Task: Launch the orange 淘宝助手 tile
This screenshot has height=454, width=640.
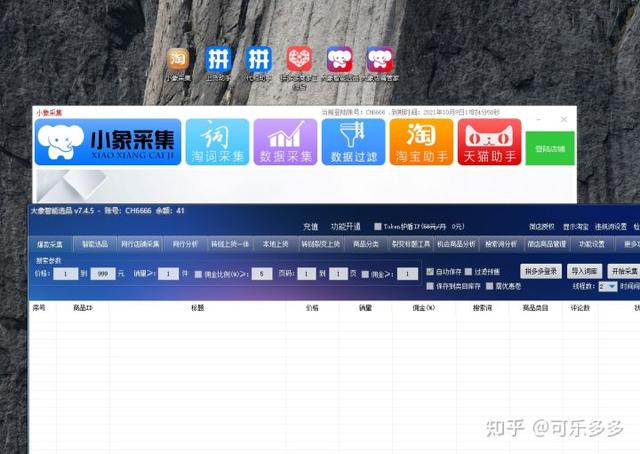Action: 422,142
